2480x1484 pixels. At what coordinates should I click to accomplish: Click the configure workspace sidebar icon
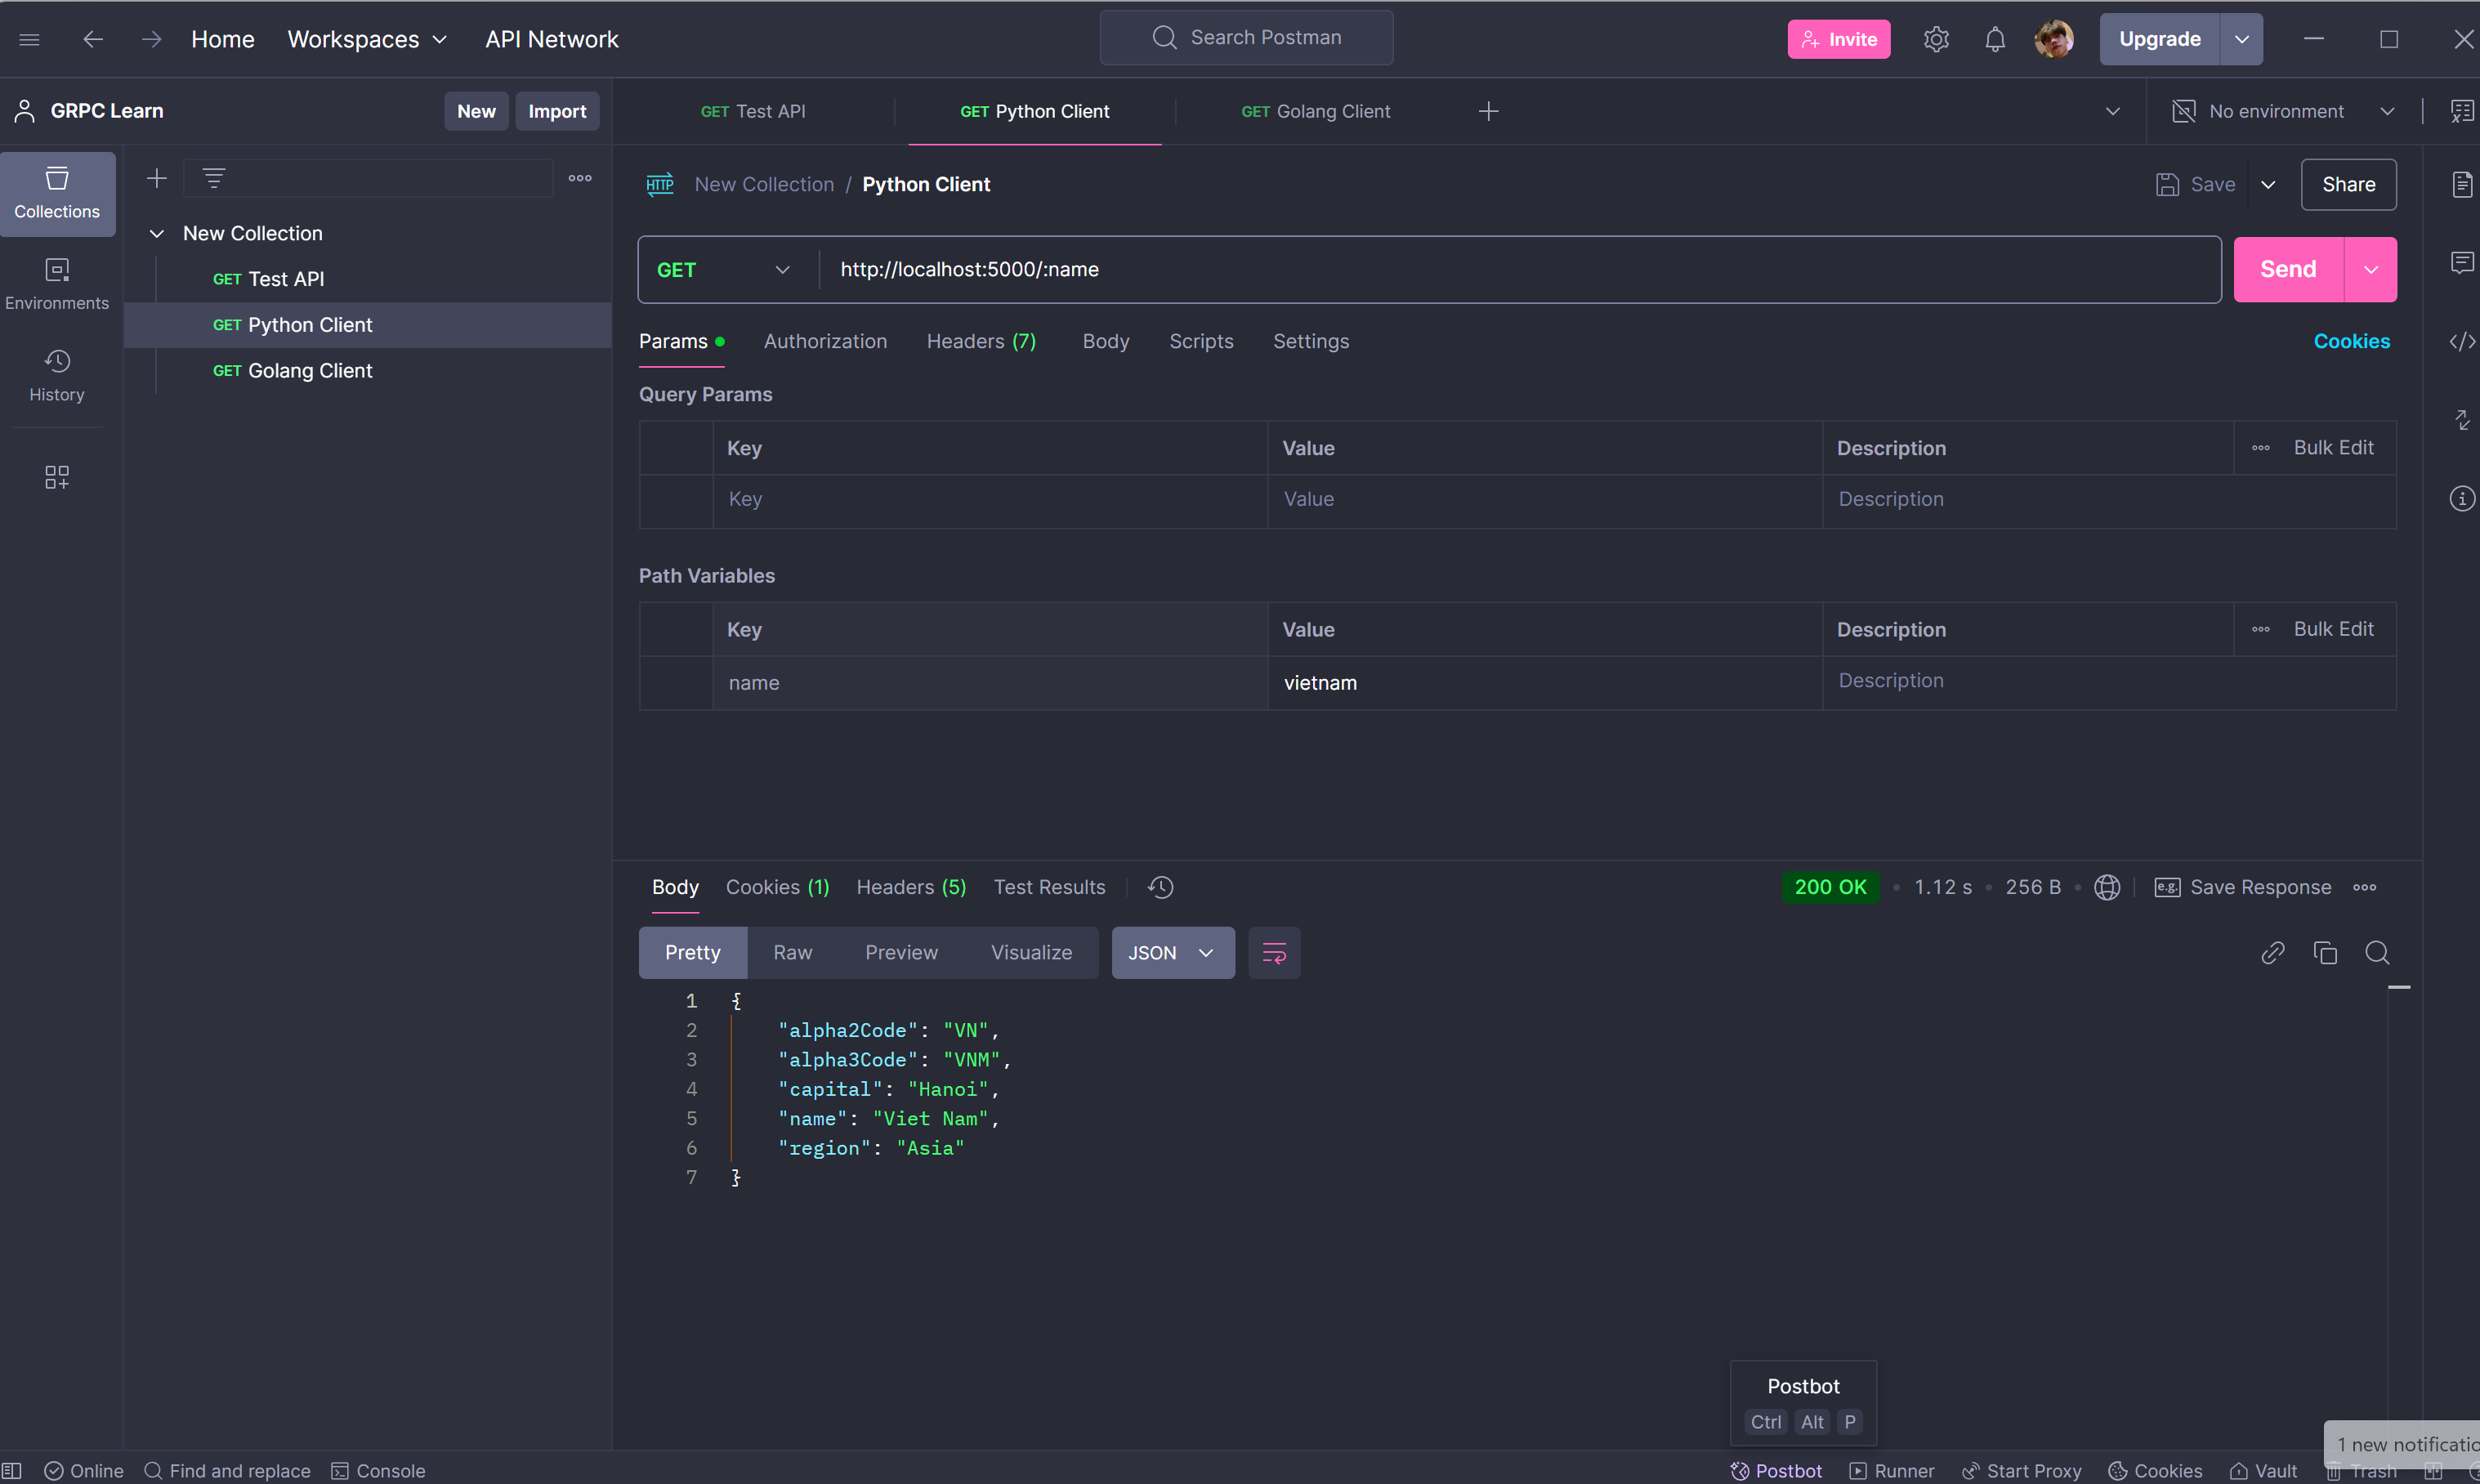tap(57, 477)
